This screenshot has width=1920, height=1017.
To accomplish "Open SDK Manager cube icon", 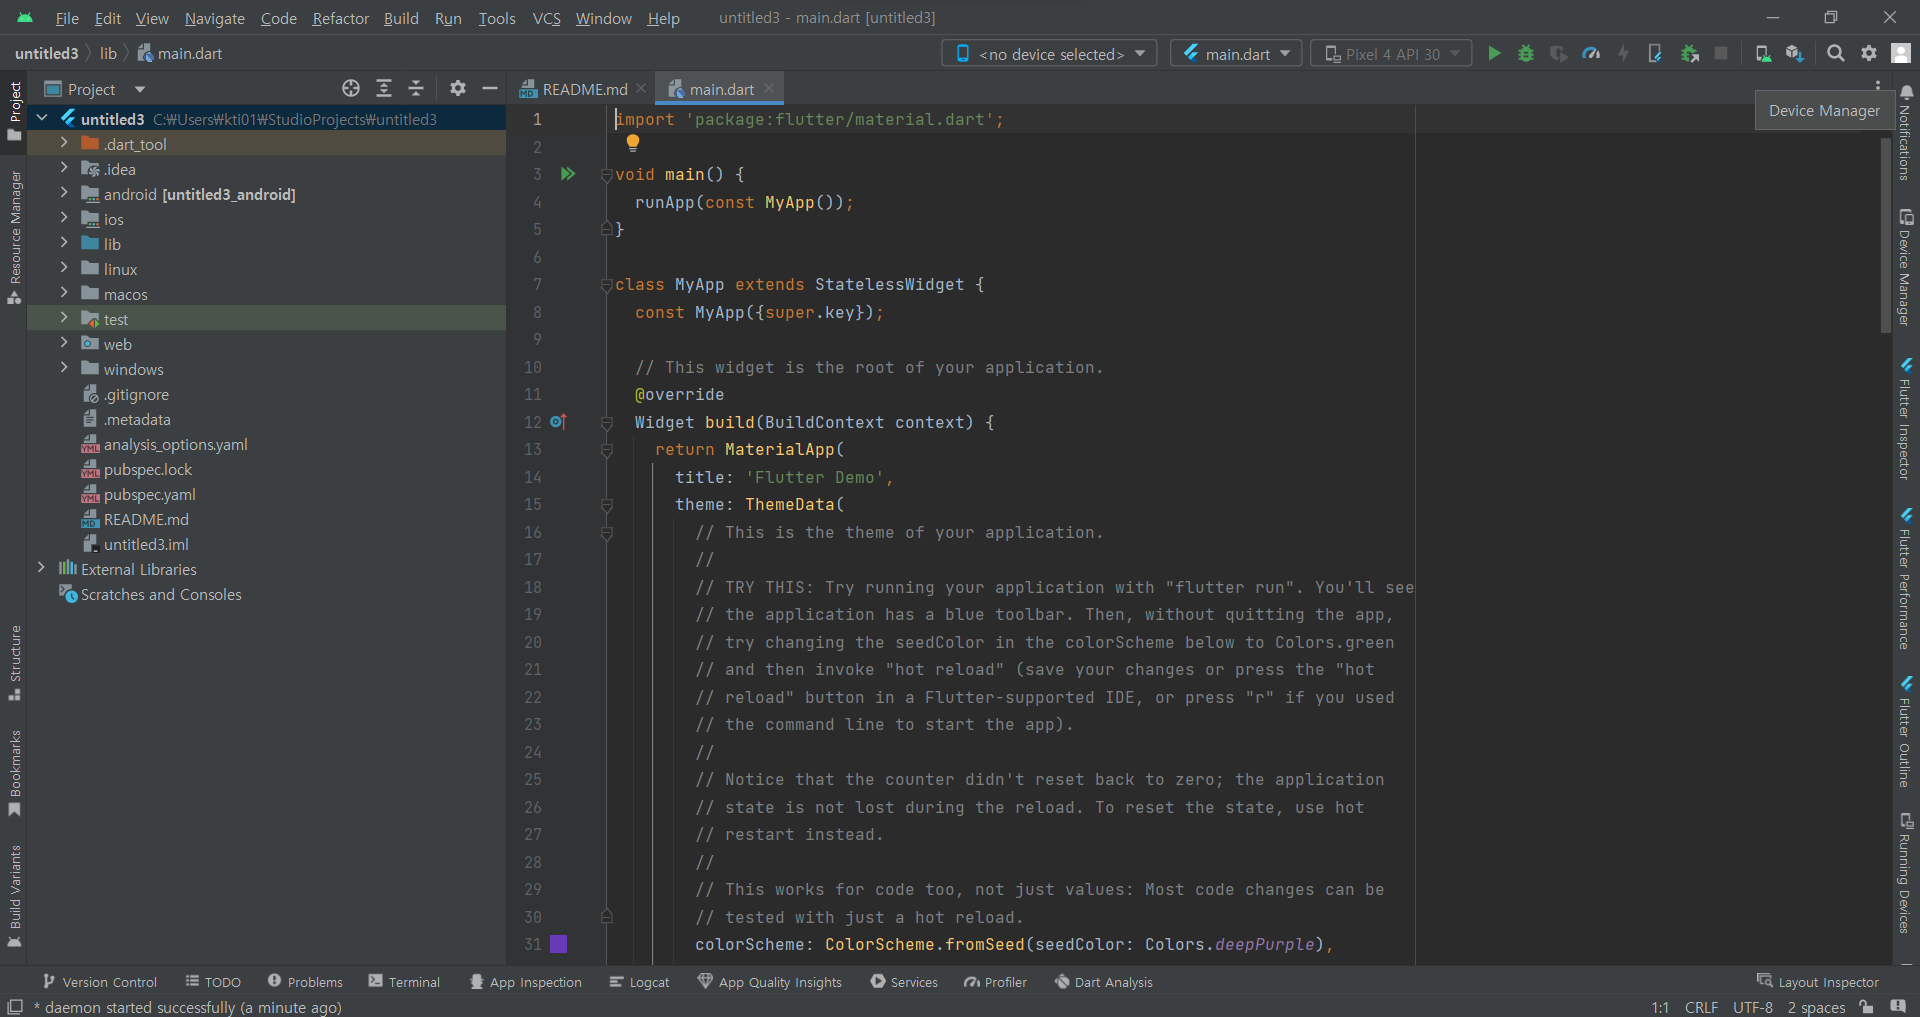I will [1795, 54].
